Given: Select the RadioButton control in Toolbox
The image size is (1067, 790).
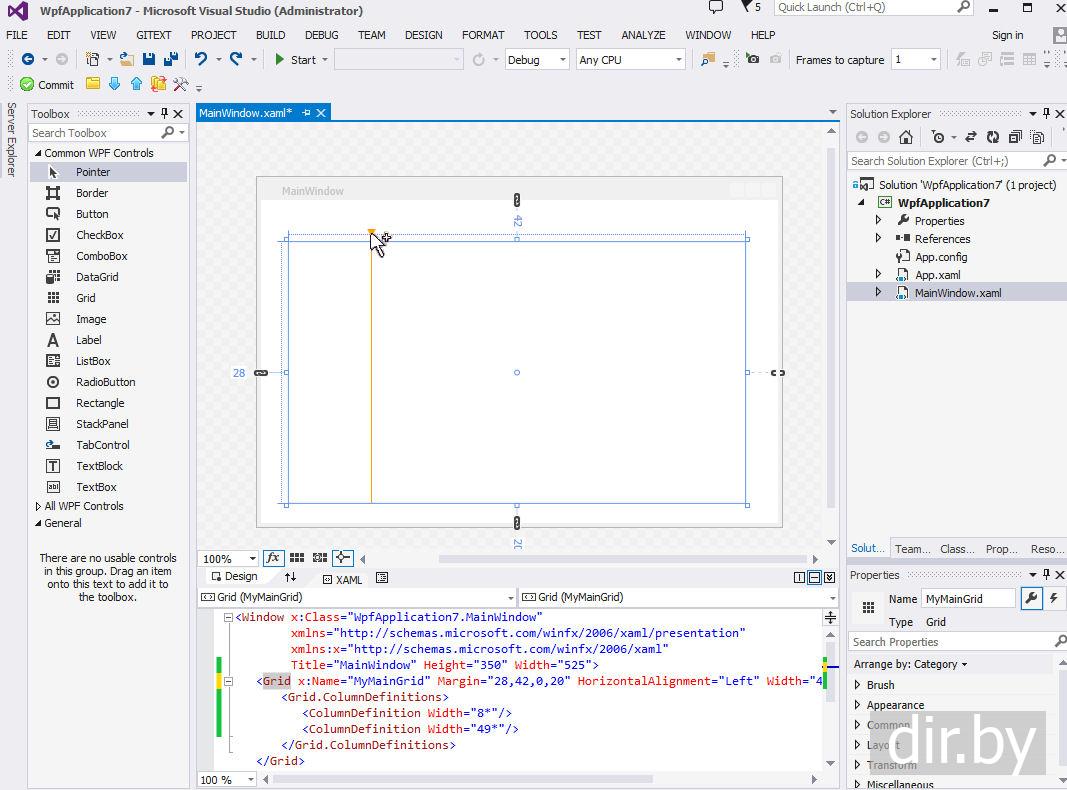Looking at the screenshot, I should pyautogui.click(x=105, y=382).
